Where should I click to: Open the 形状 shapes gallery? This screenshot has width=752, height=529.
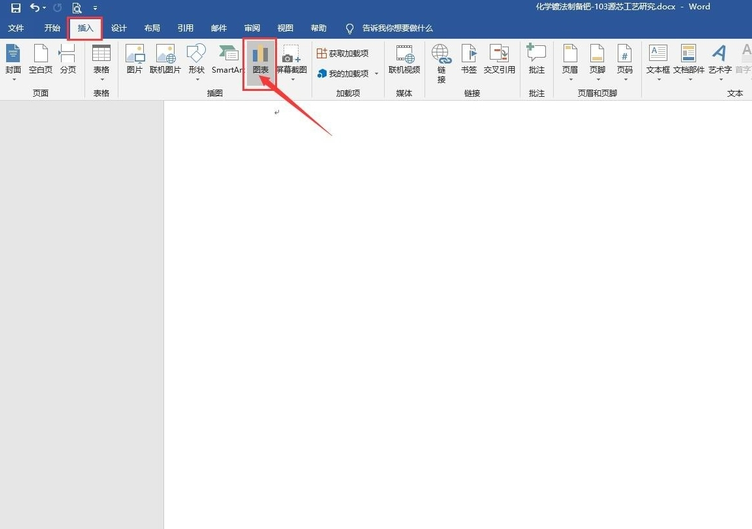pos(197,61)
